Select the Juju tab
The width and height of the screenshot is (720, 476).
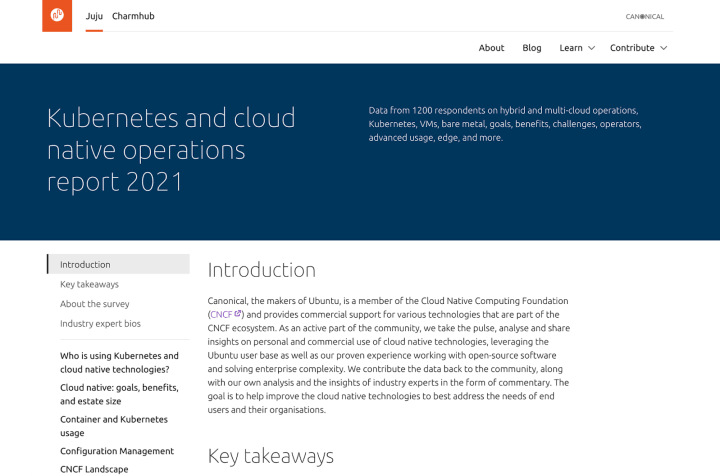(x=94, y=16)
